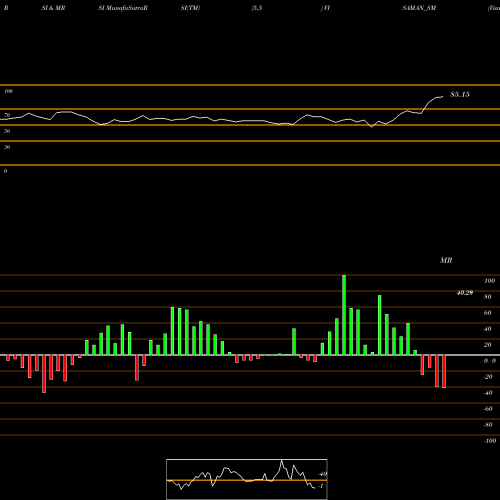Click the RSI axis label 100
The width and height of the screenshot is (500, 500).
click(9, 91)
